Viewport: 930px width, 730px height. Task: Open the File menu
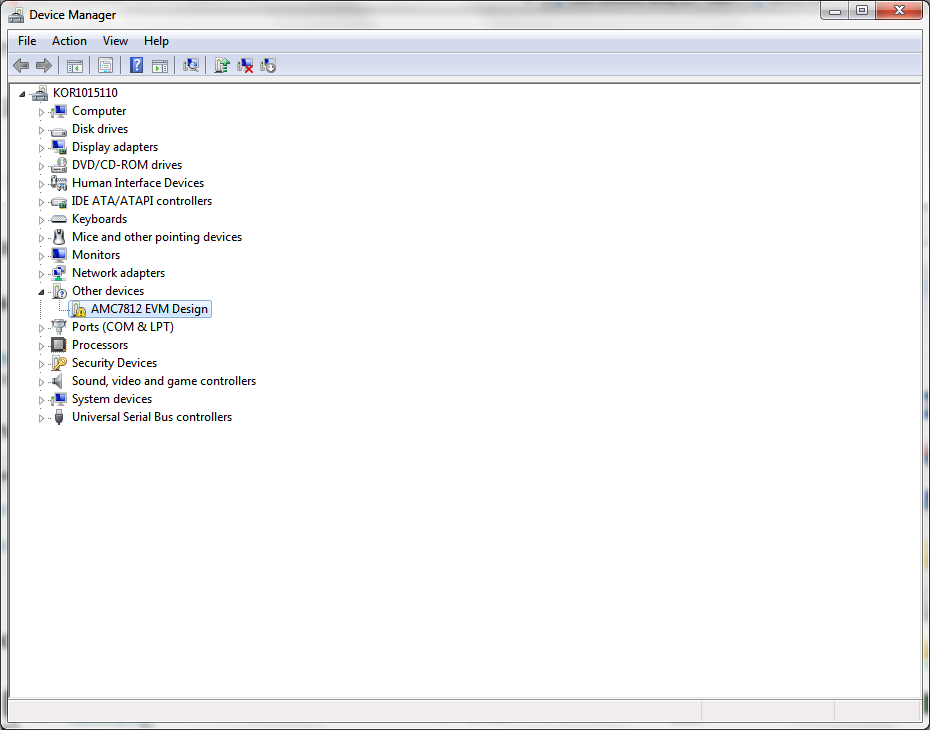[27, 41]
